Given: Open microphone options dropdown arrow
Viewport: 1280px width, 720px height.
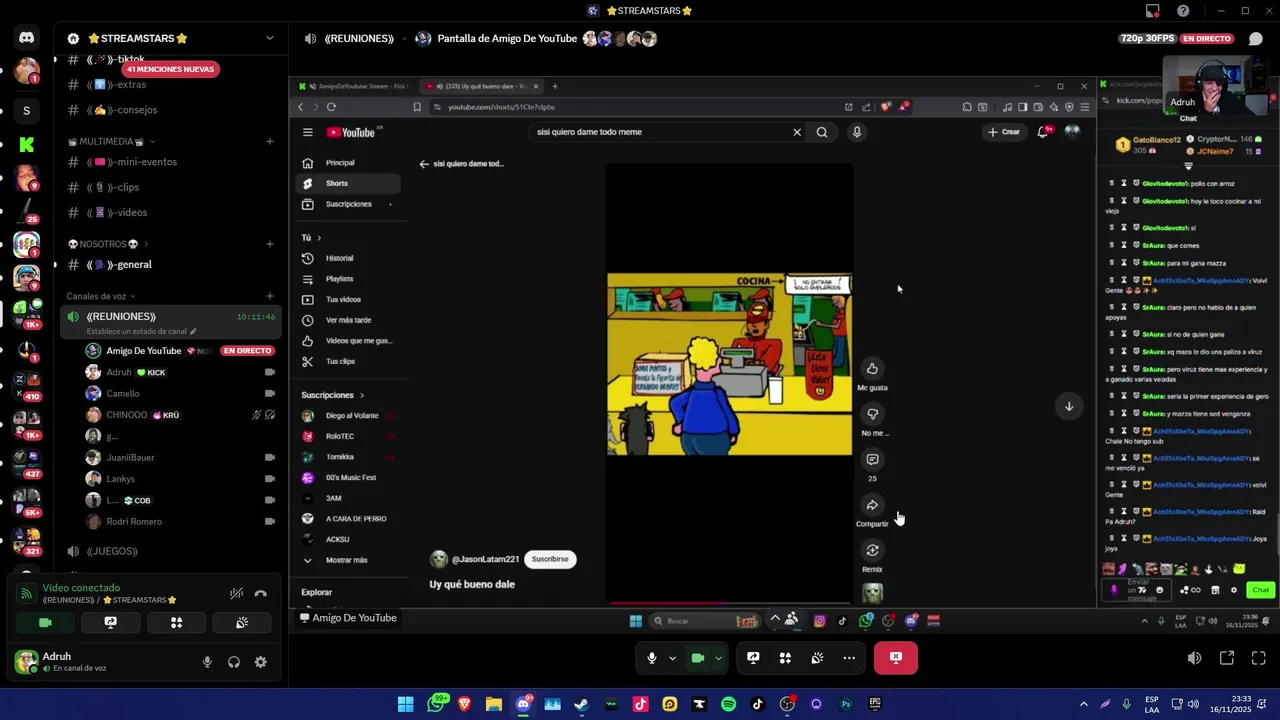Looking at the screenshot, I should coord(672,658).
